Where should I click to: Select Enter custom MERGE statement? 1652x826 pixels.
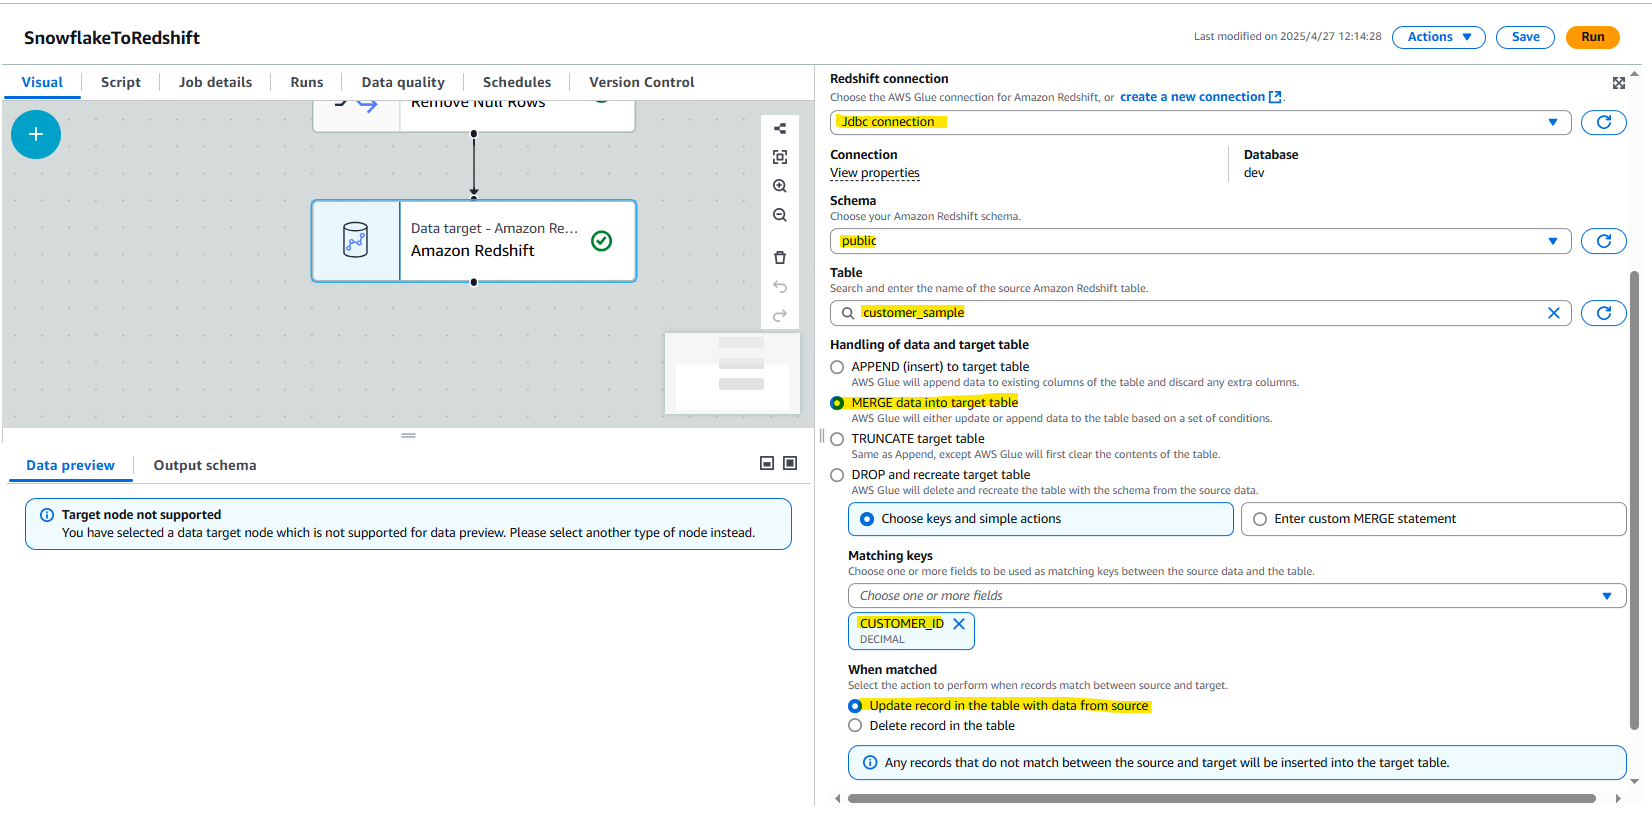[1433, 519]
